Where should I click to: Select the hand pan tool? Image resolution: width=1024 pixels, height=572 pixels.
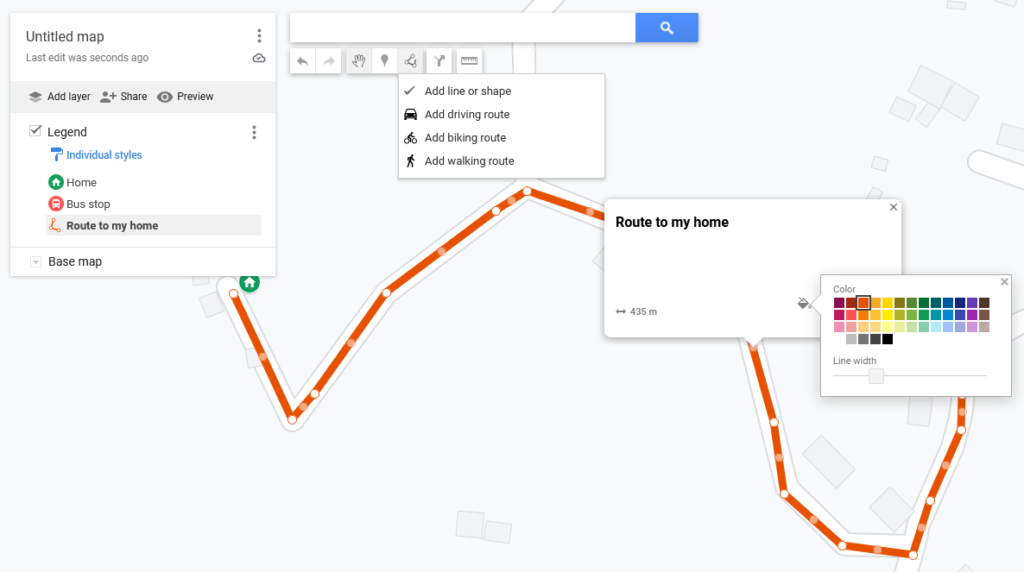[x=359, y=61]
